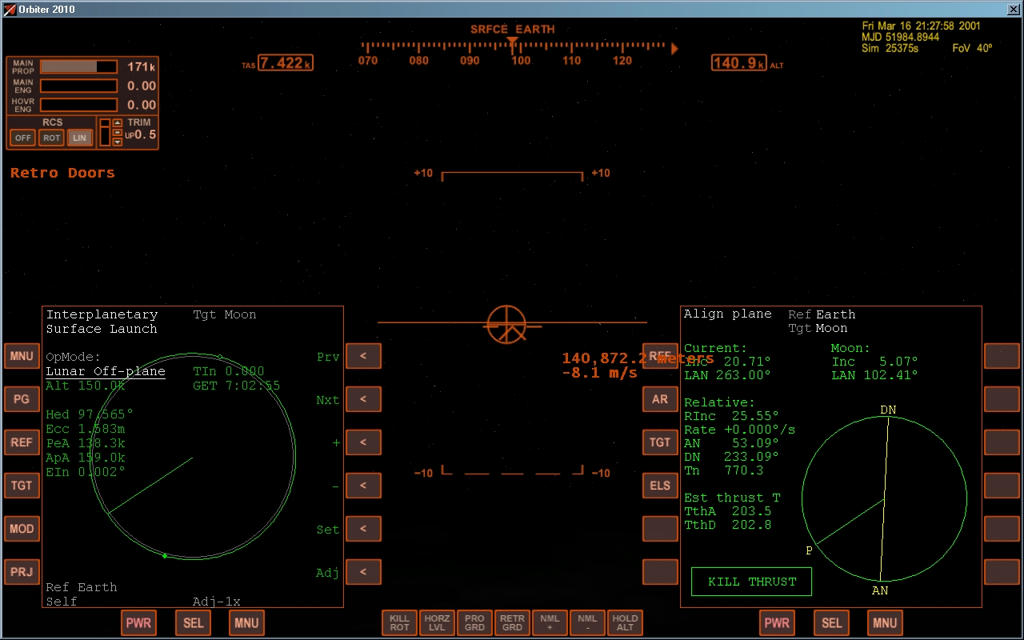Viewport: 1024px width, 640px height.
Task: Activate PRO GRD prograde autopilot
Action: pyautogui.click(x=475, y=622)
